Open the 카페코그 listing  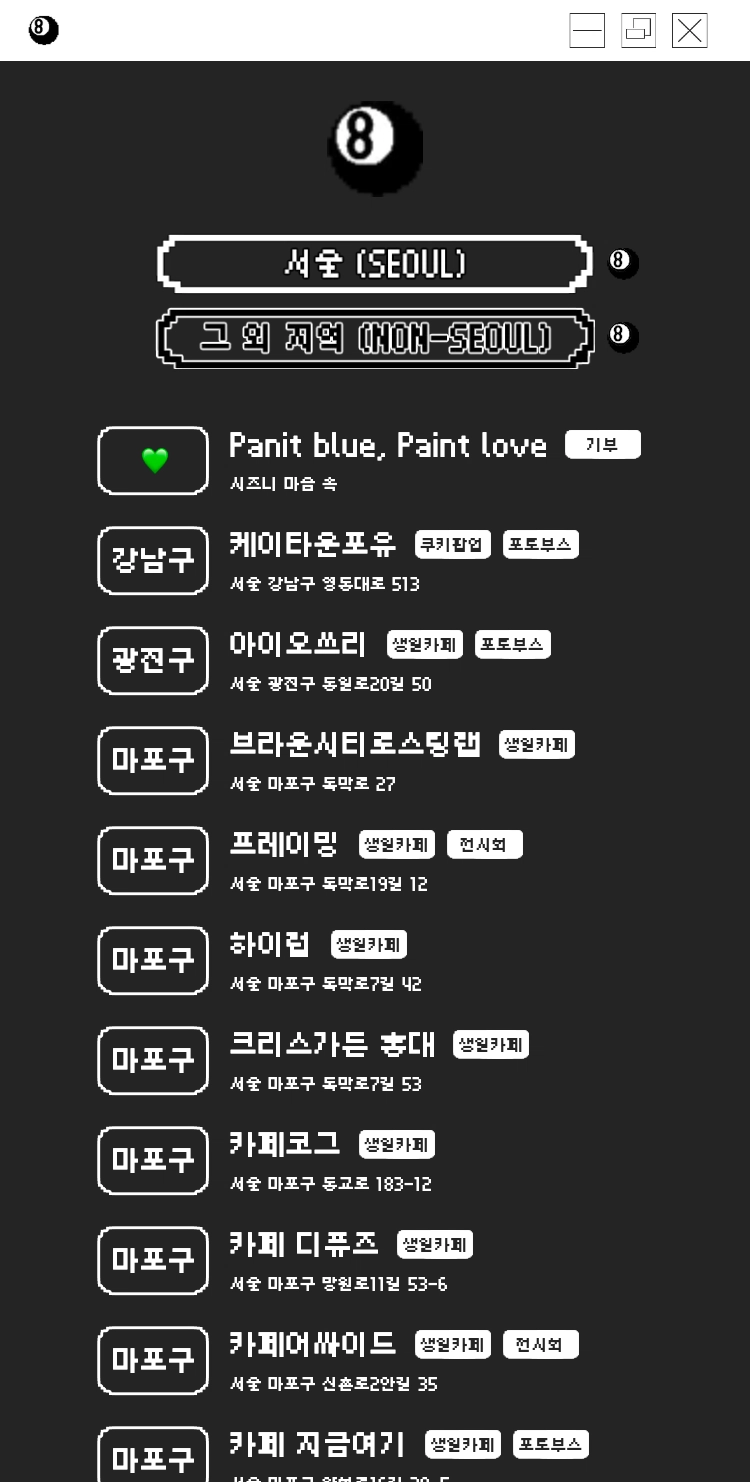284,1144
